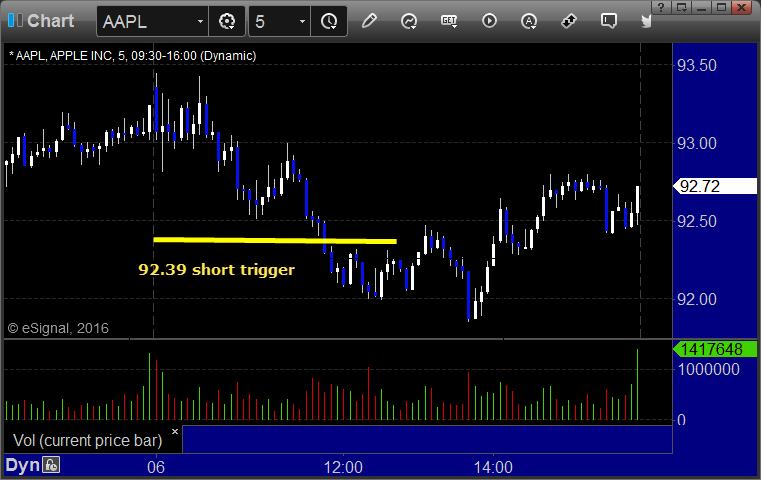
Task: Click the Dyn time mode label
Action: [x=22, y=465]
